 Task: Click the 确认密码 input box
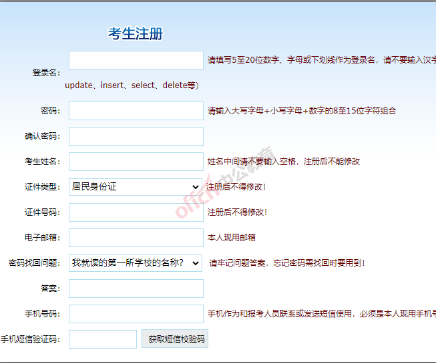(x=136, y=136)
